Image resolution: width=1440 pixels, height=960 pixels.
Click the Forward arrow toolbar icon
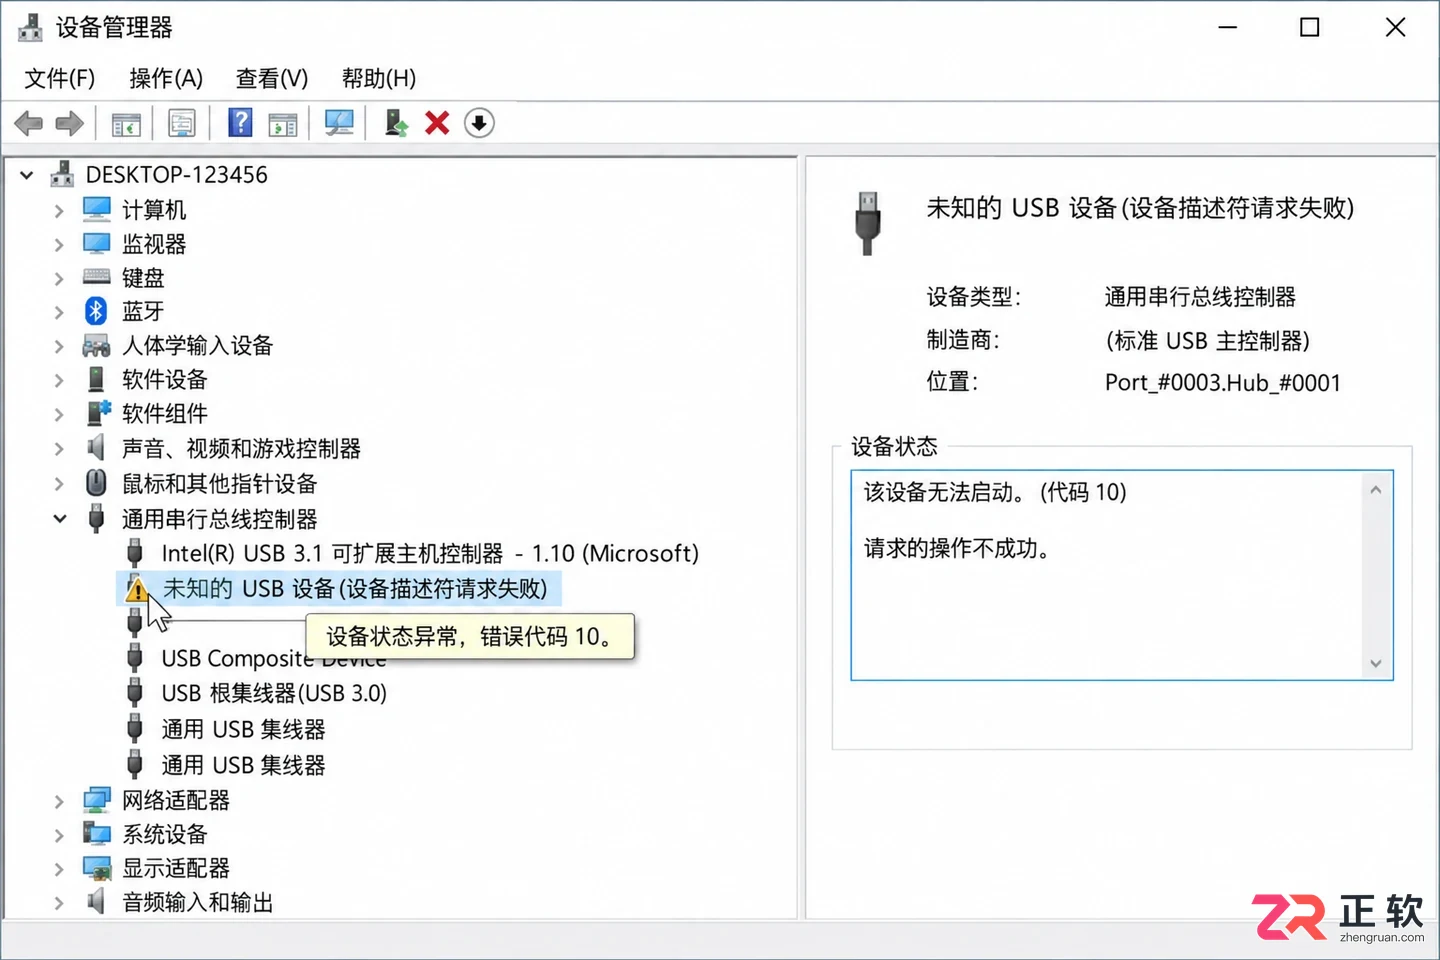pyautogui.click(x=69, y=124)
